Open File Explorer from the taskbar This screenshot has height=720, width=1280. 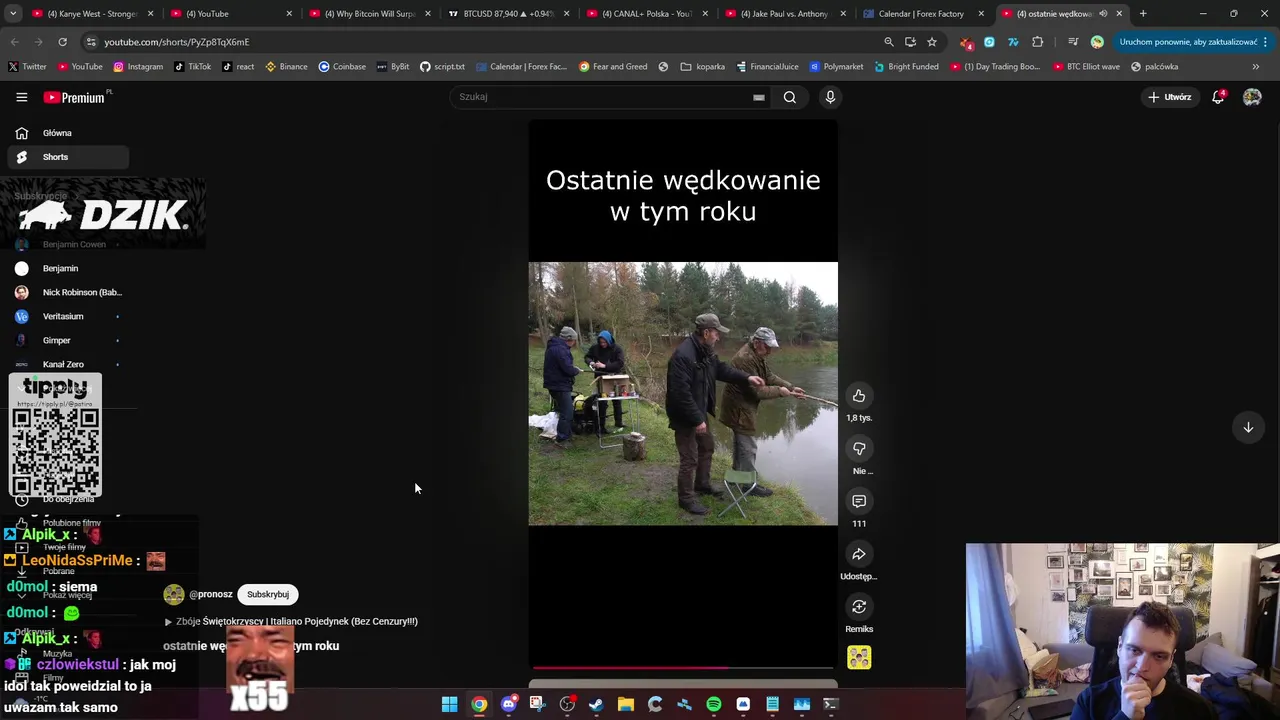point(625,704)
